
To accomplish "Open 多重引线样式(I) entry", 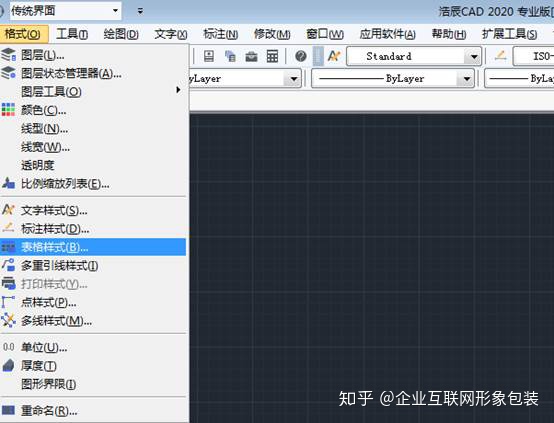I will tap(93, 265).
